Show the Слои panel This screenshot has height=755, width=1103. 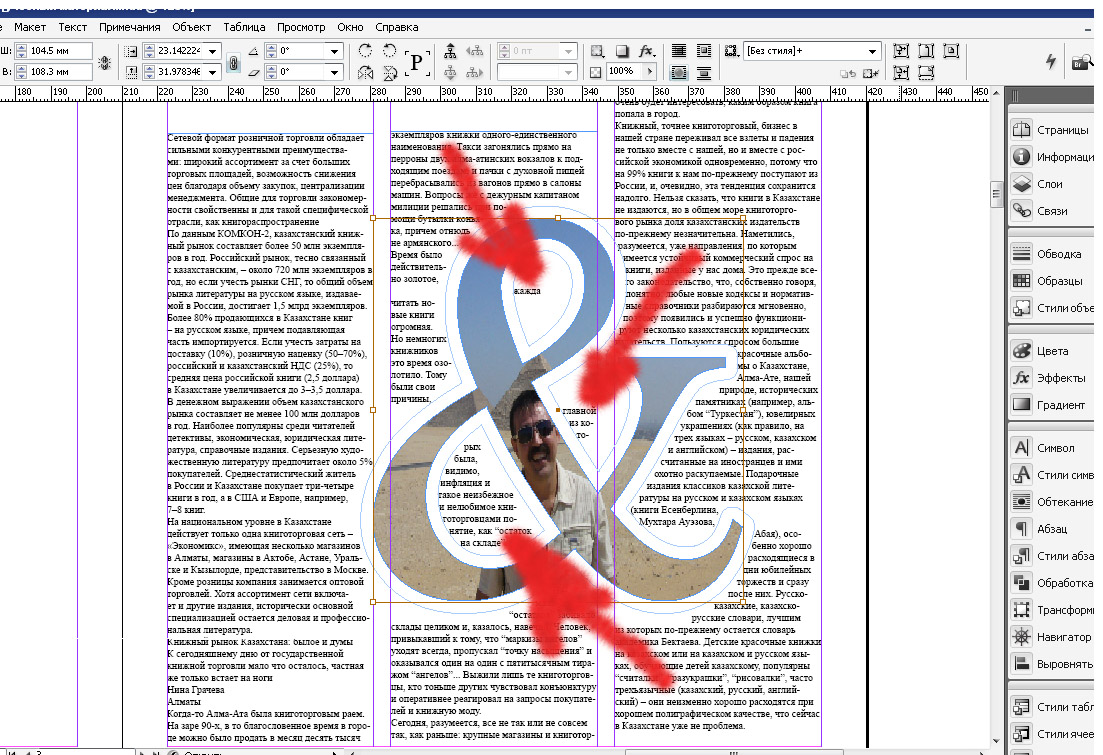click(x=1052, y=184)
